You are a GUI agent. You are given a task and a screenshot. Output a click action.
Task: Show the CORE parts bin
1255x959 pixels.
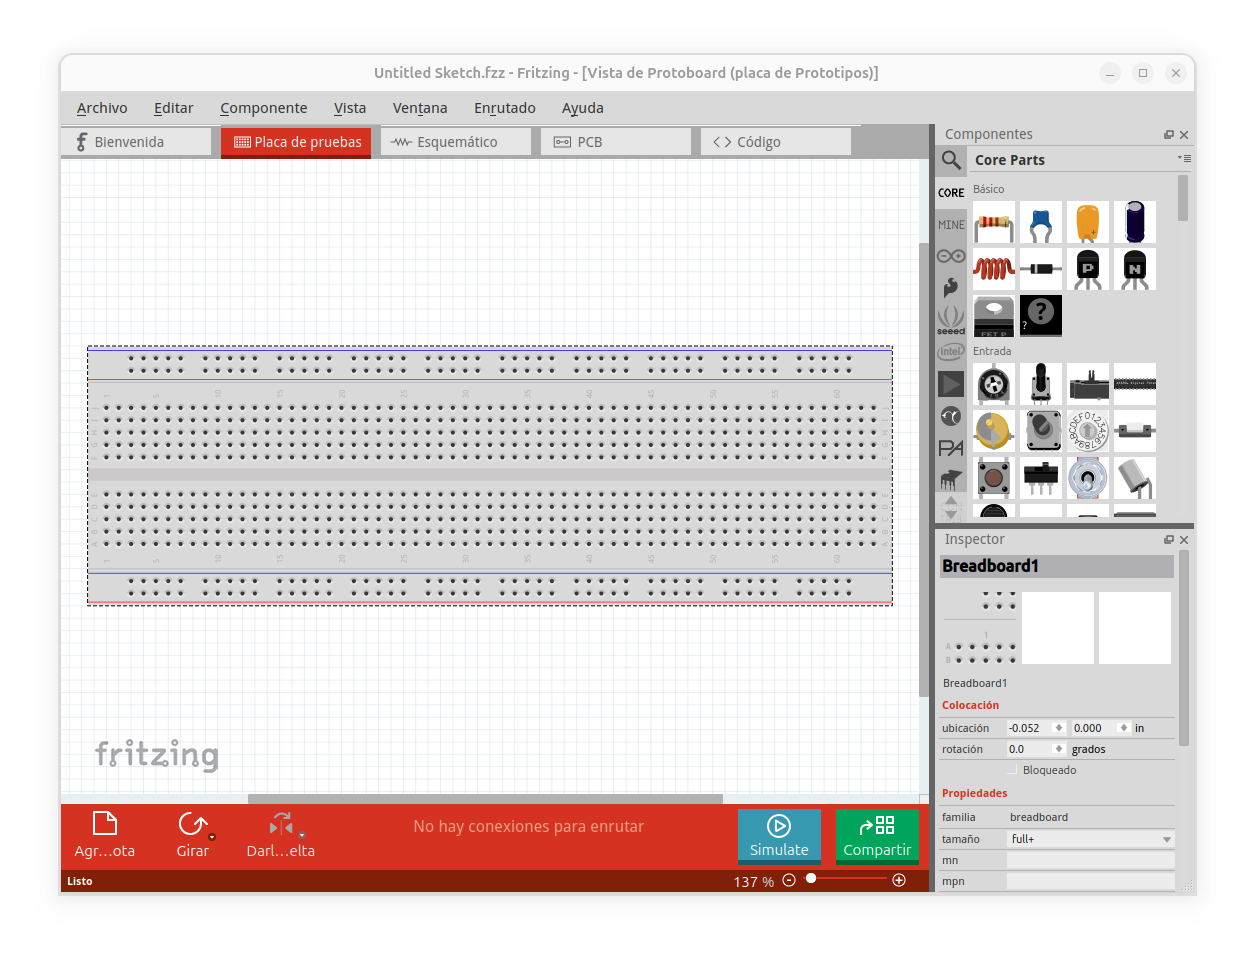click(x=951, y=192)
